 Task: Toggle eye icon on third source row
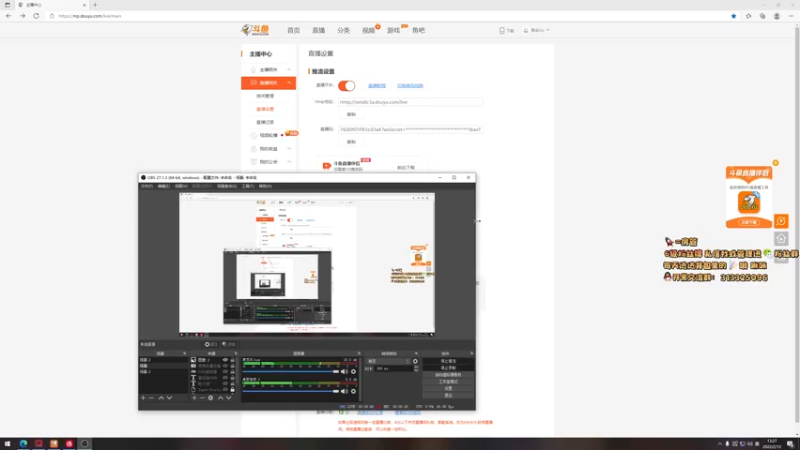[225, 372]
